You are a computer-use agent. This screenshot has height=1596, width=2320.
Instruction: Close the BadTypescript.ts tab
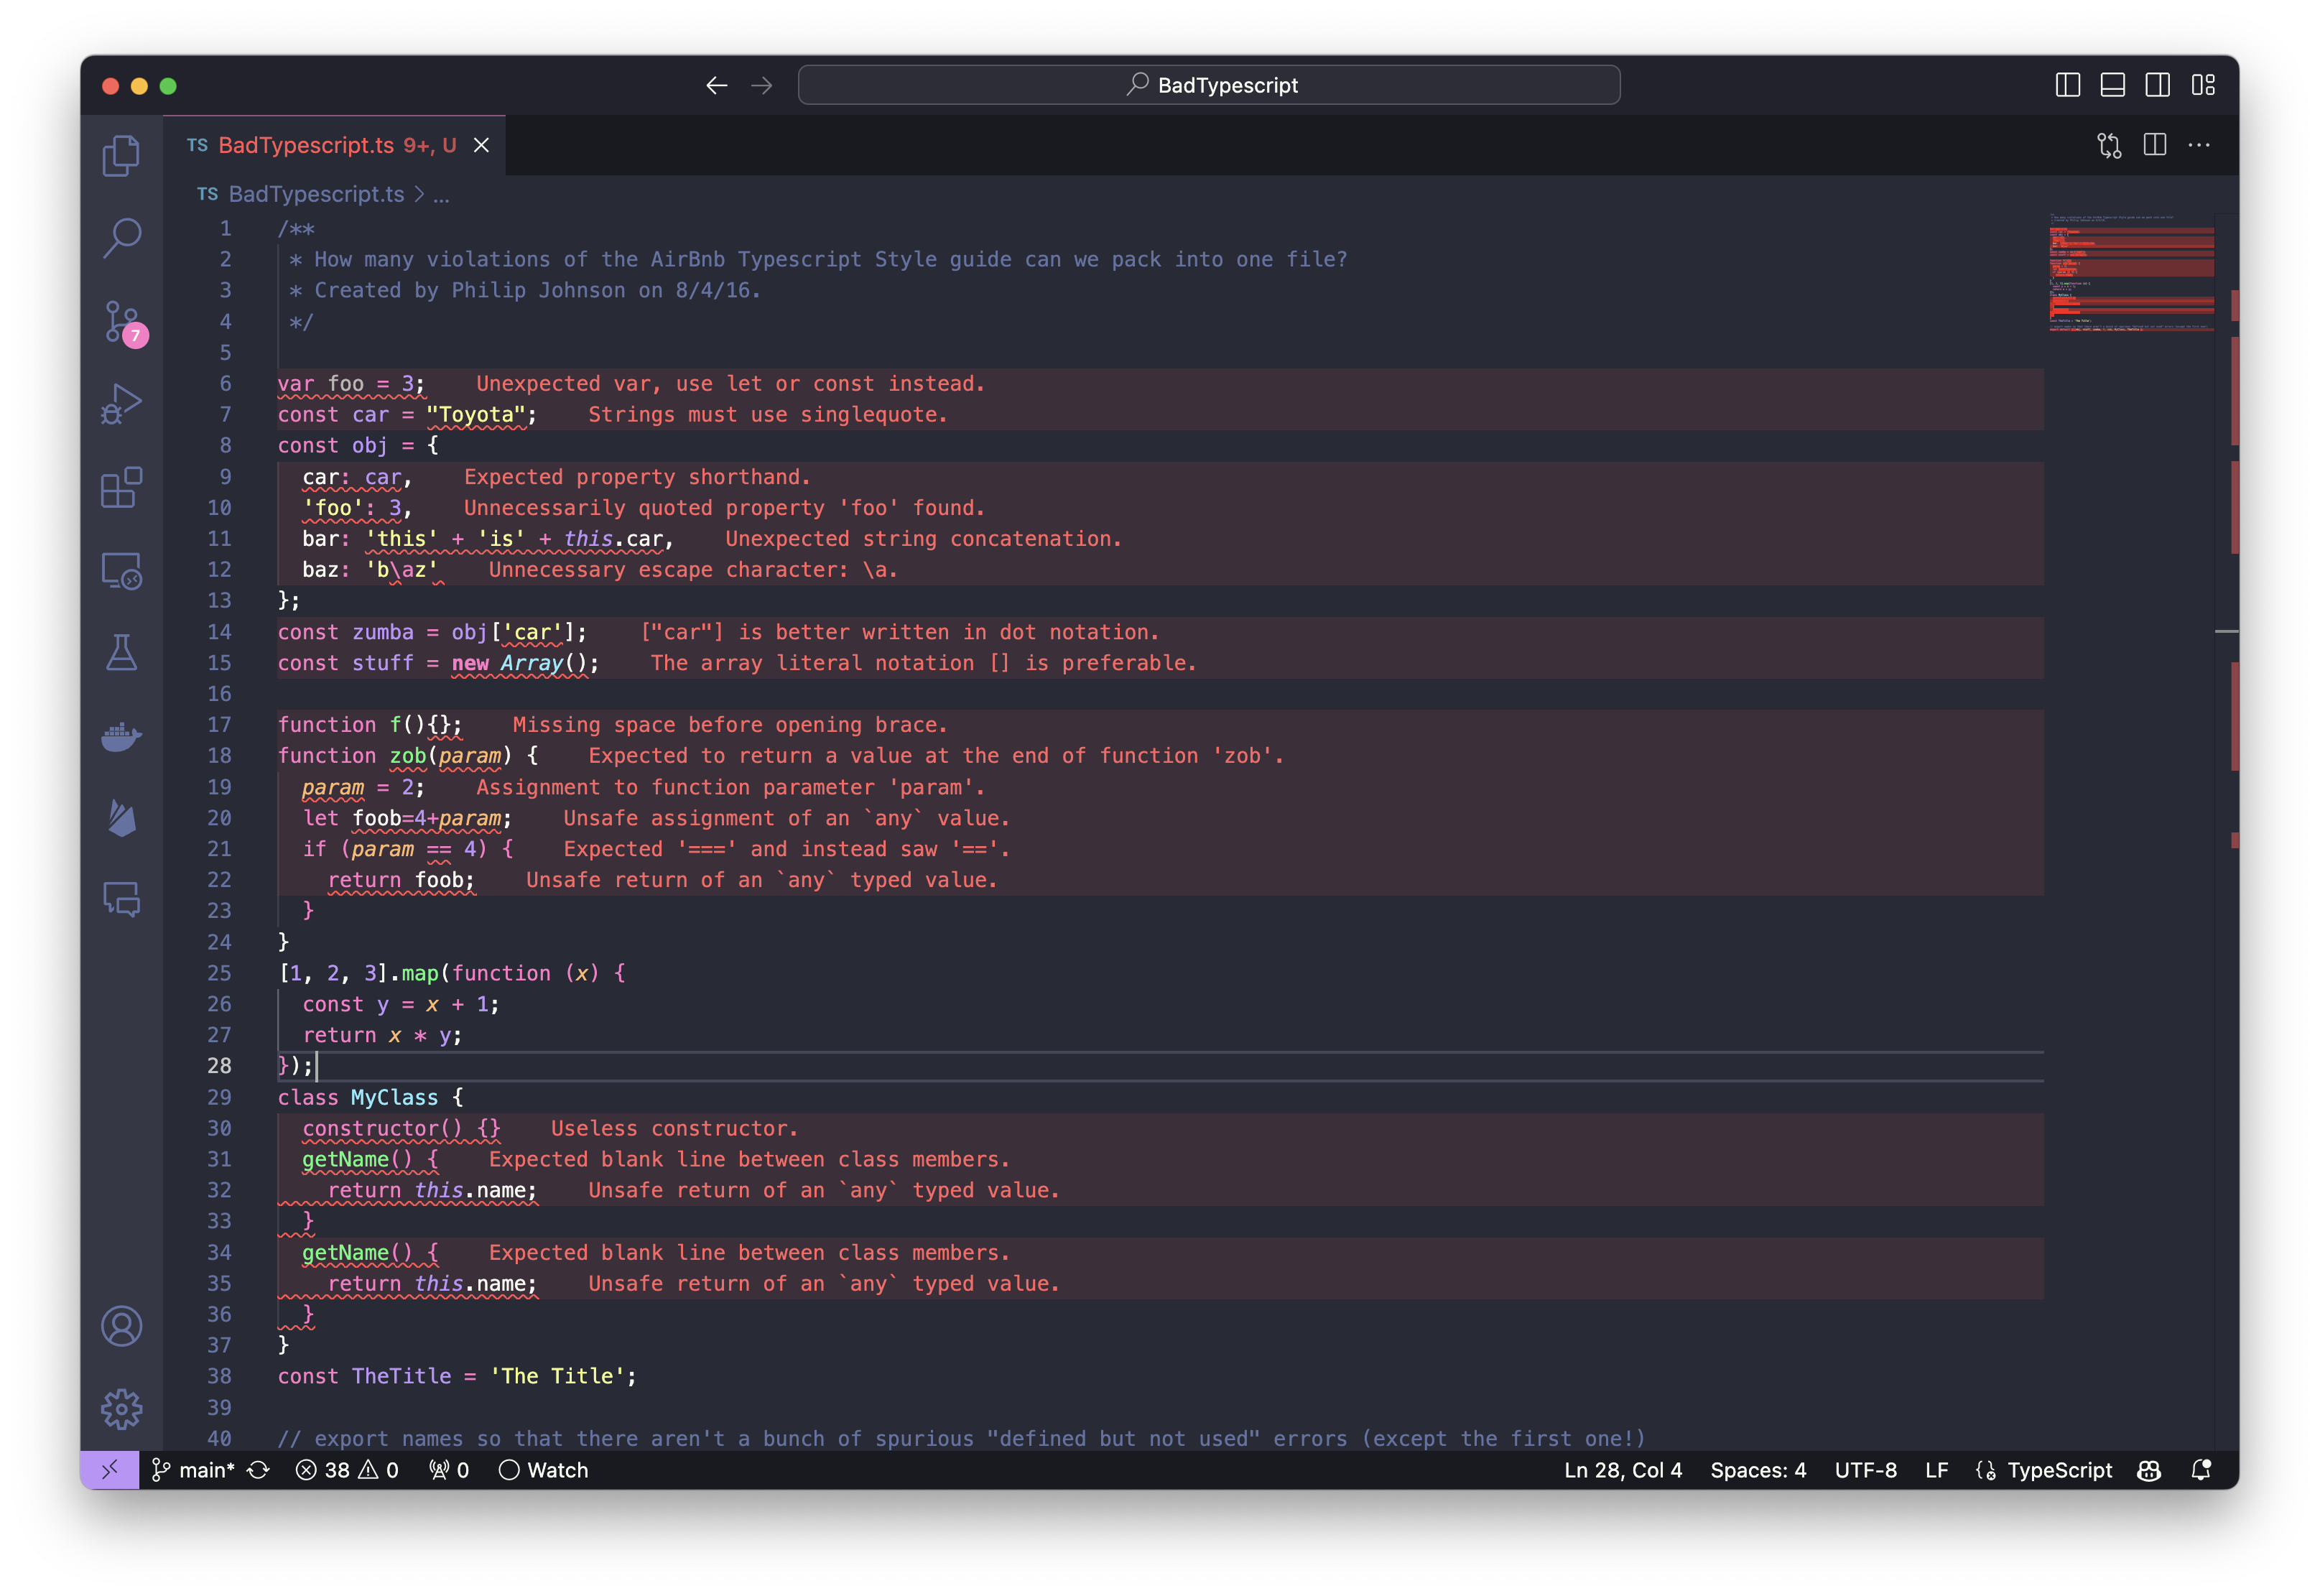click(x=481, y=146)
